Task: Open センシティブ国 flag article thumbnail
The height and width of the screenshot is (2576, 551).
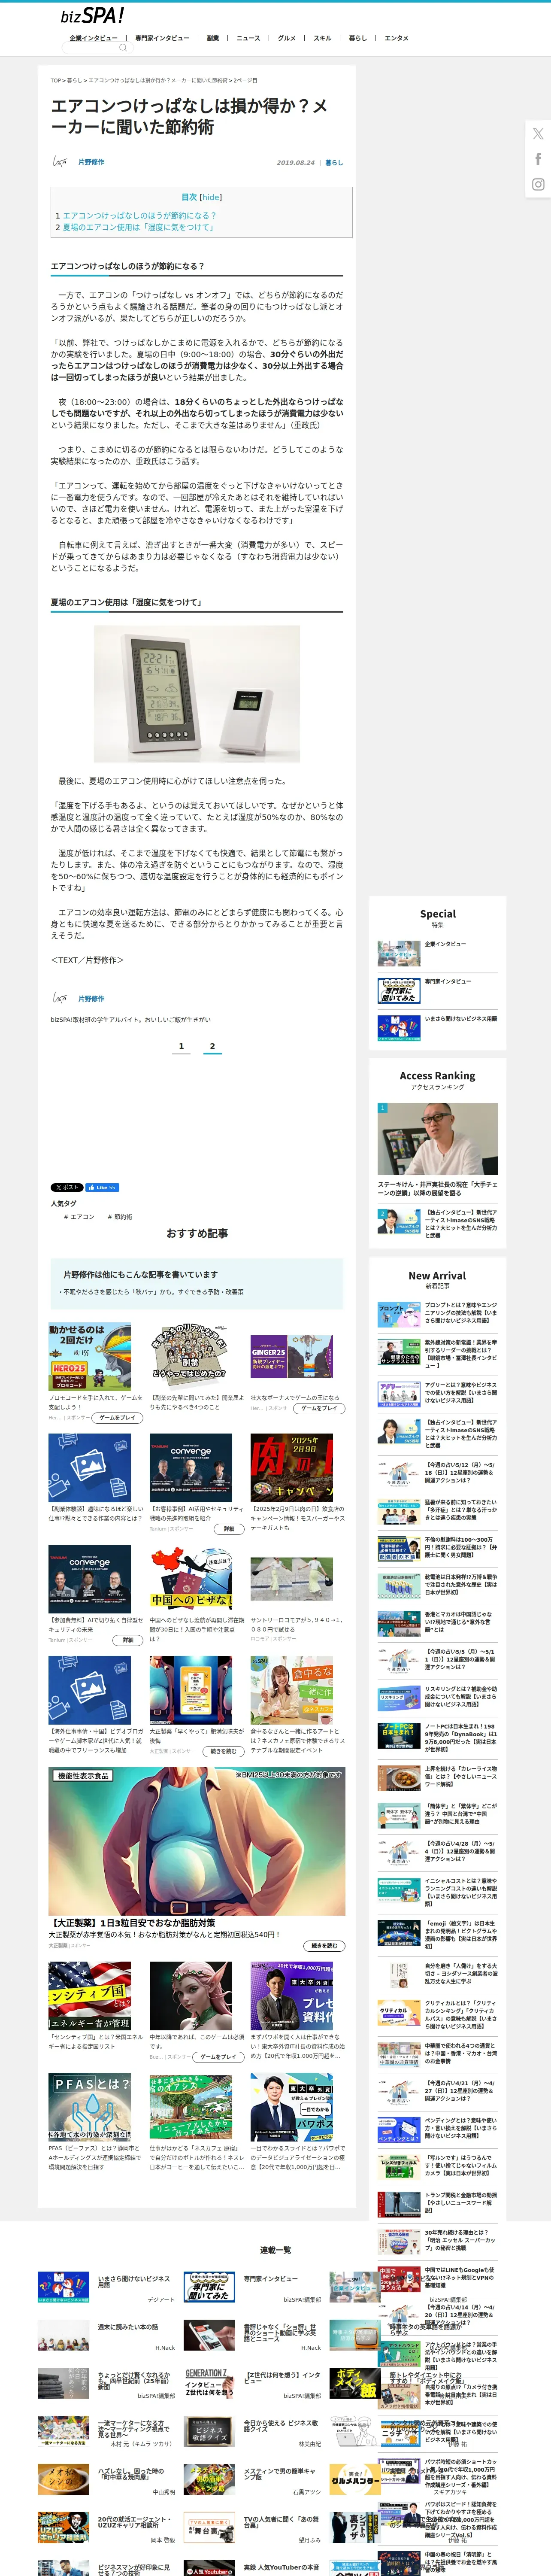Action: pyautogui.click(x=90, y=1995)
